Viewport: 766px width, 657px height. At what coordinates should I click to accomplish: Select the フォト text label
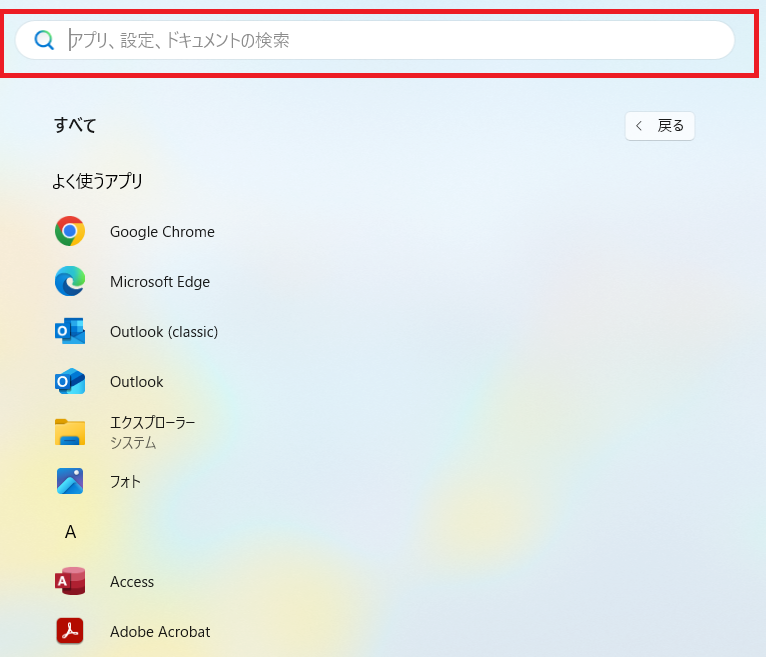pyautogui.click(x=125, y=482)
